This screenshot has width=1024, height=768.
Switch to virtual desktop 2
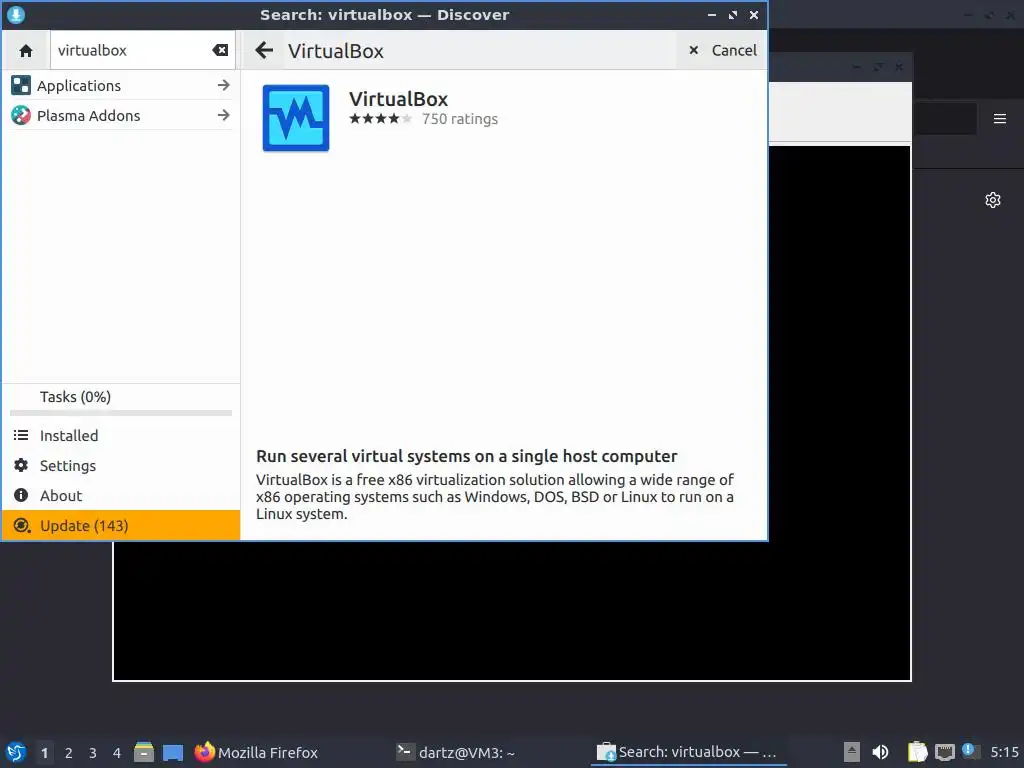[69, 753]
